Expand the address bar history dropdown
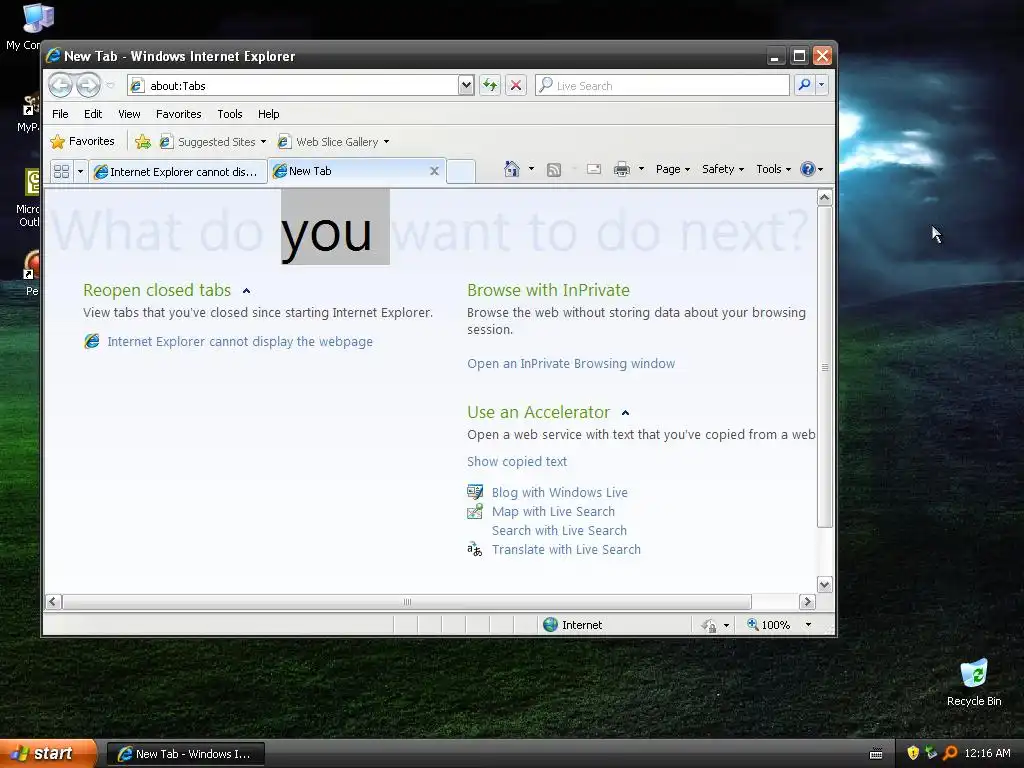The height and width of the screenshot is (768, 1024). point(466,85)
